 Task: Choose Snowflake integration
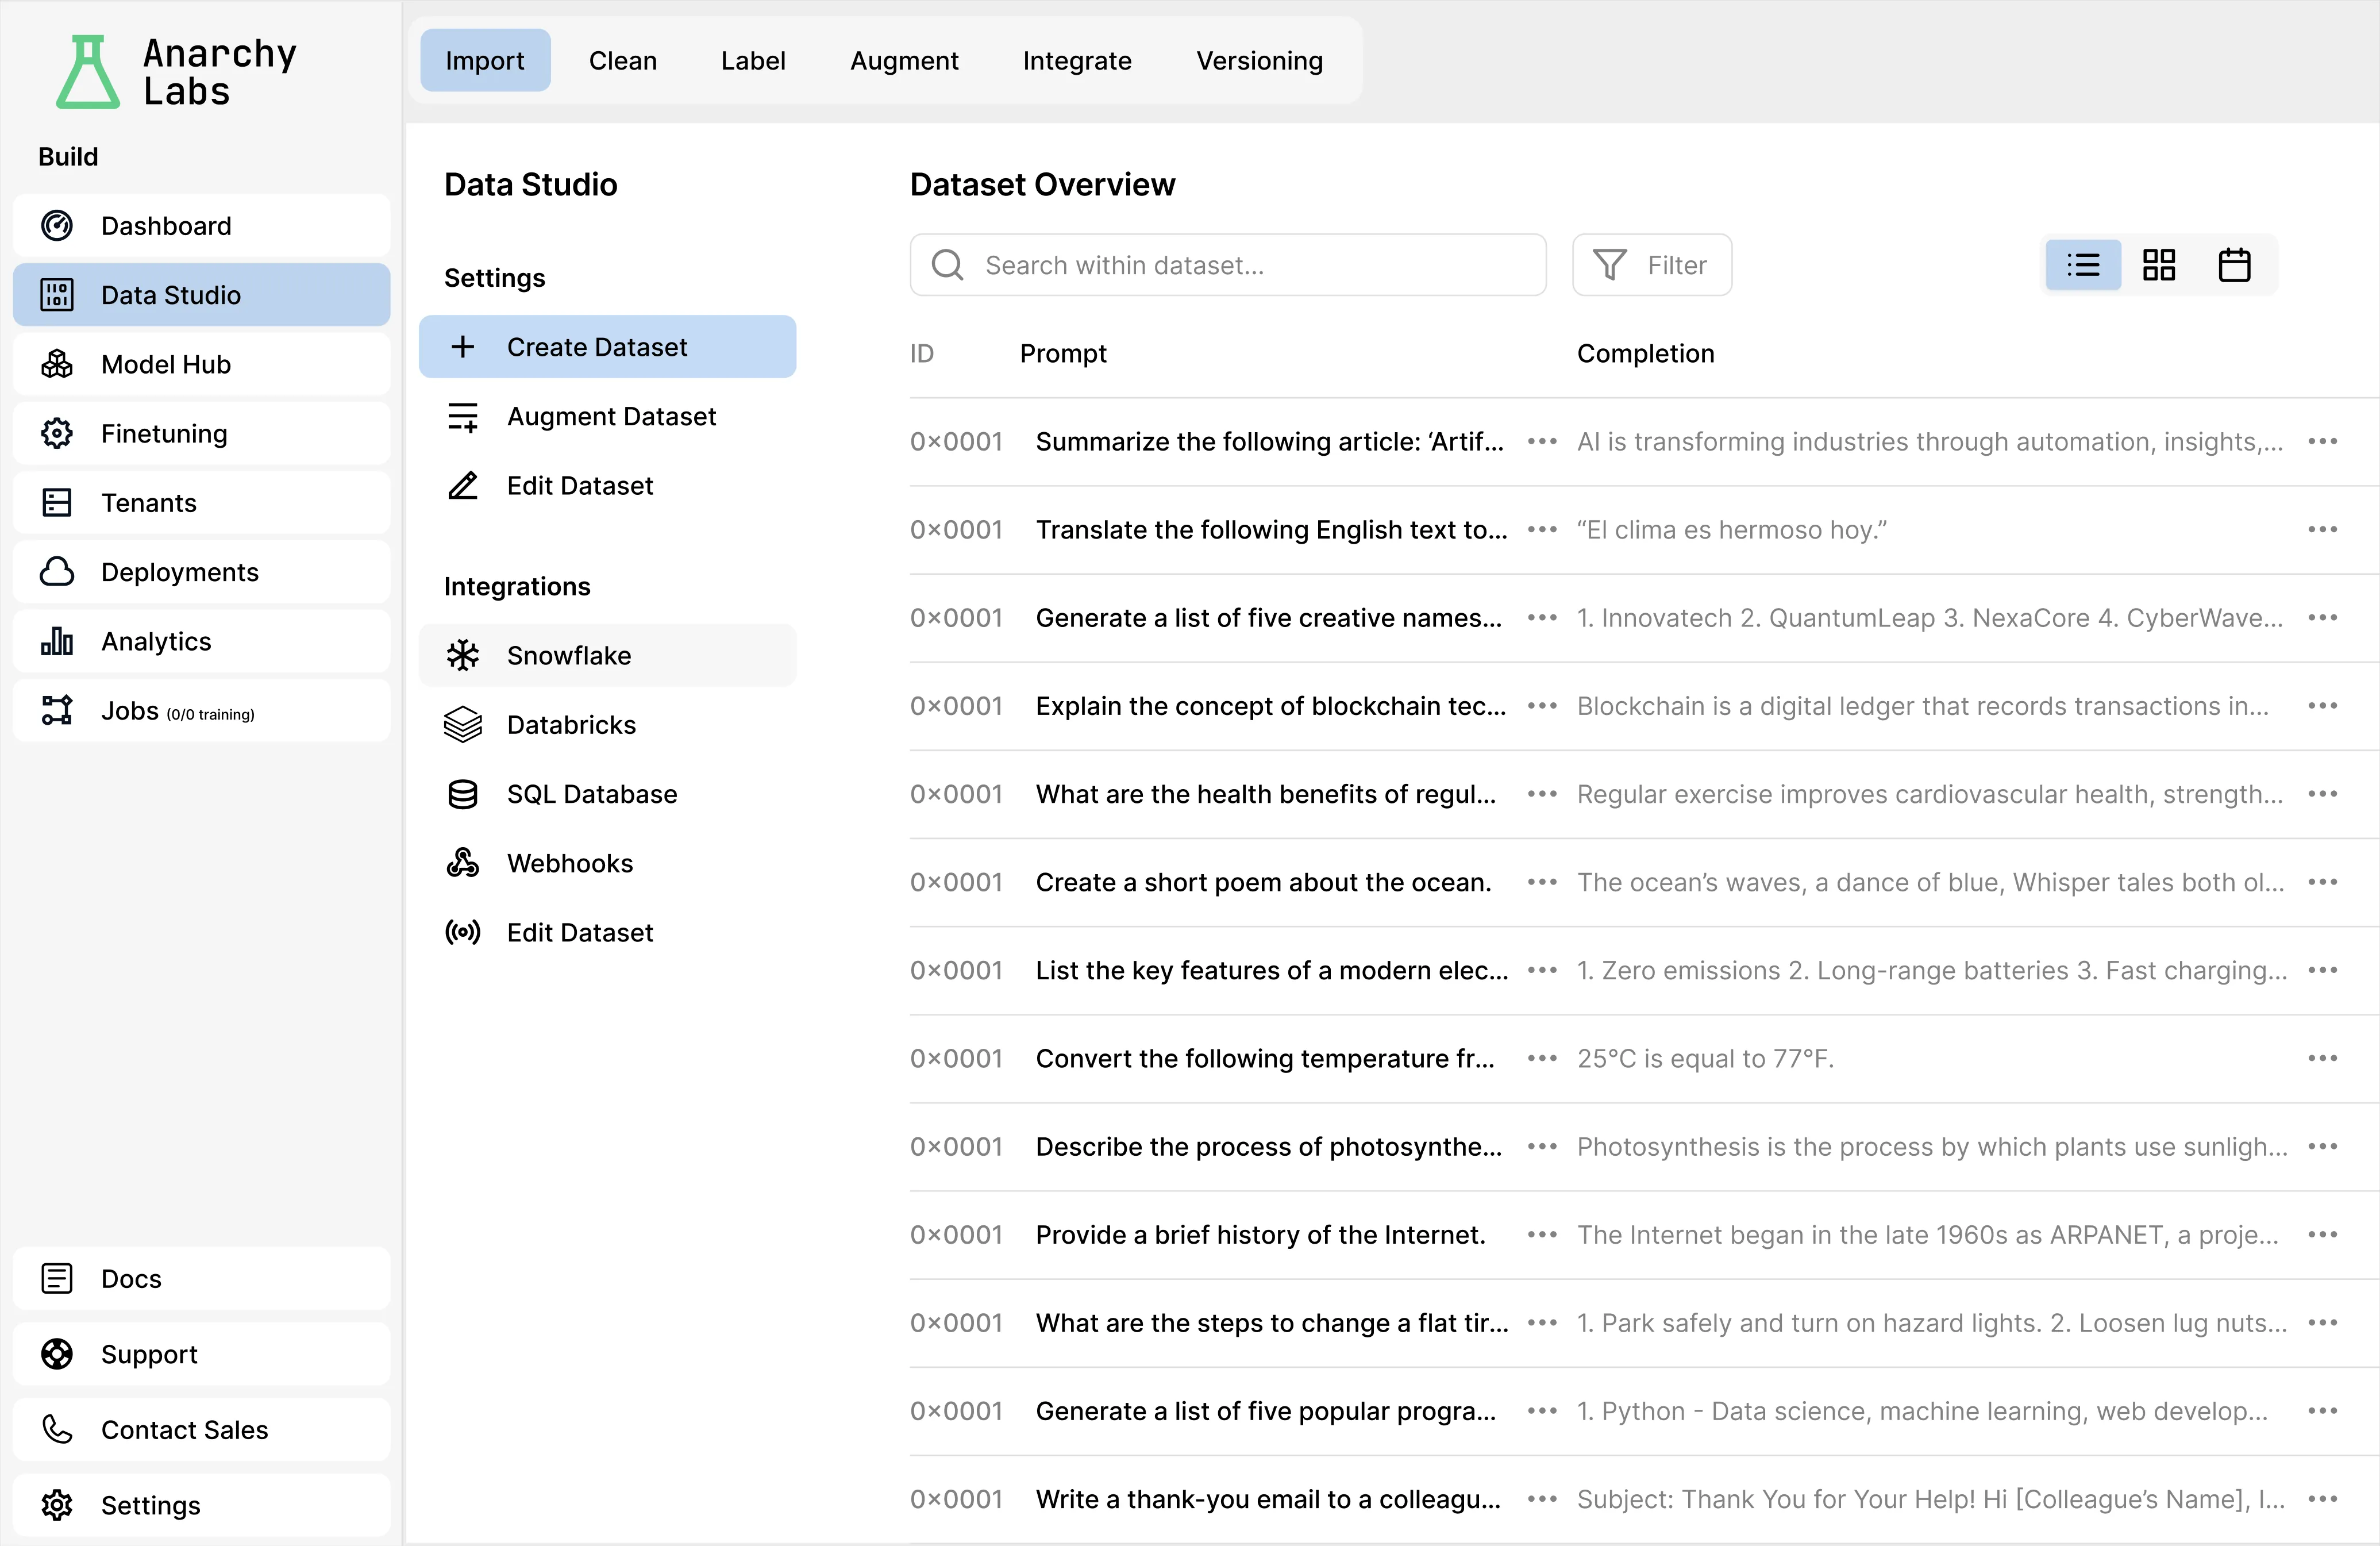(x=608, y=655)
